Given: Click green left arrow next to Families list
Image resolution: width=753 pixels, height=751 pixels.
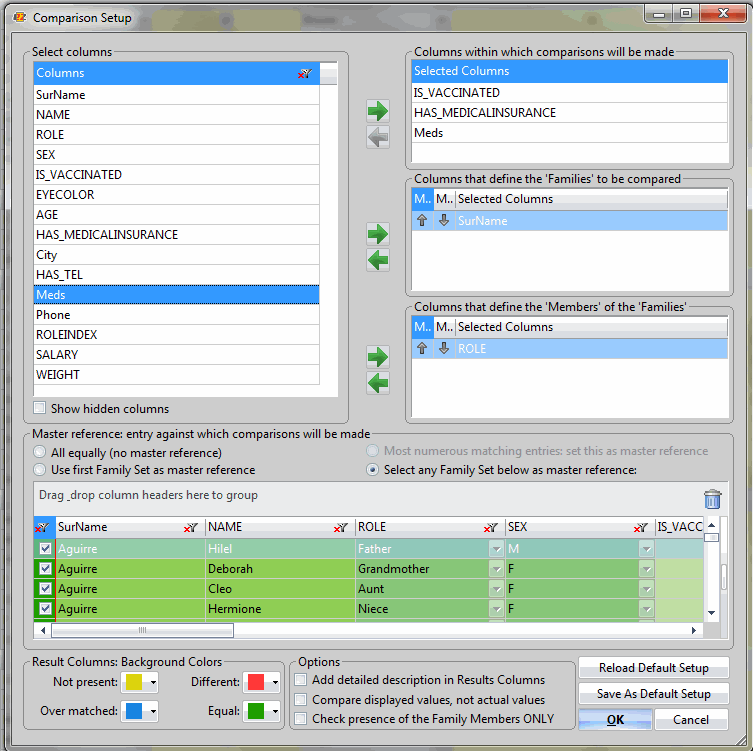Looking at the screenshot, I should point(378,261).
